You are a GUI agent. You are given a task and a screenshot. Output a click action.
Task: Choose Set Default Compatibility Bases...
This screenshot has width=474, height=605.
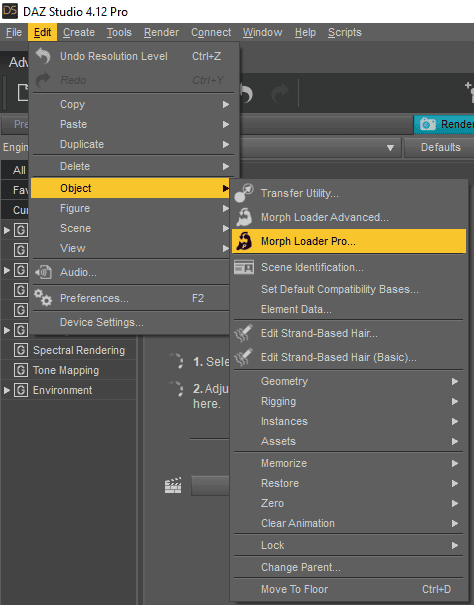pyautogui.click(x=349, y=289)
